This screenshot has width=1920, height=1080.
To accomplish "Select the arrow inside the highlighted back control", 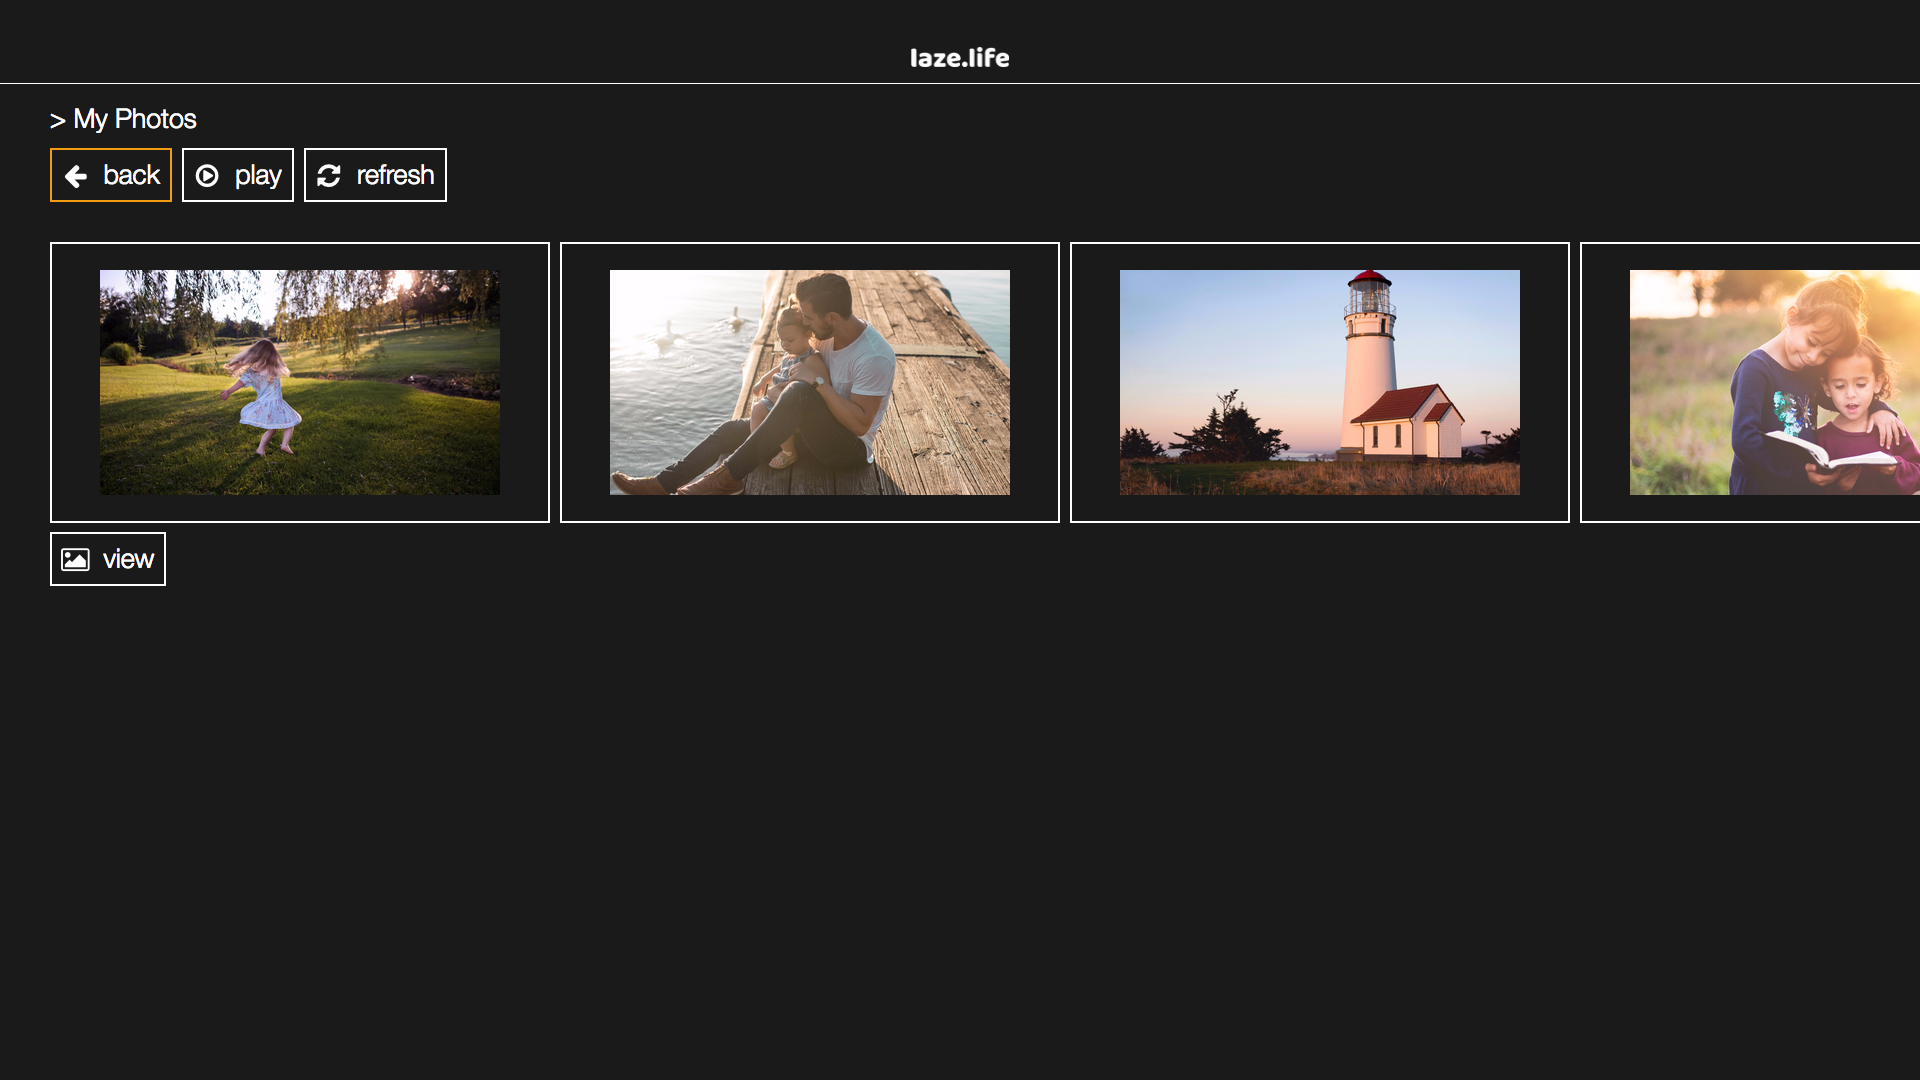I will [x=77, y=175].
